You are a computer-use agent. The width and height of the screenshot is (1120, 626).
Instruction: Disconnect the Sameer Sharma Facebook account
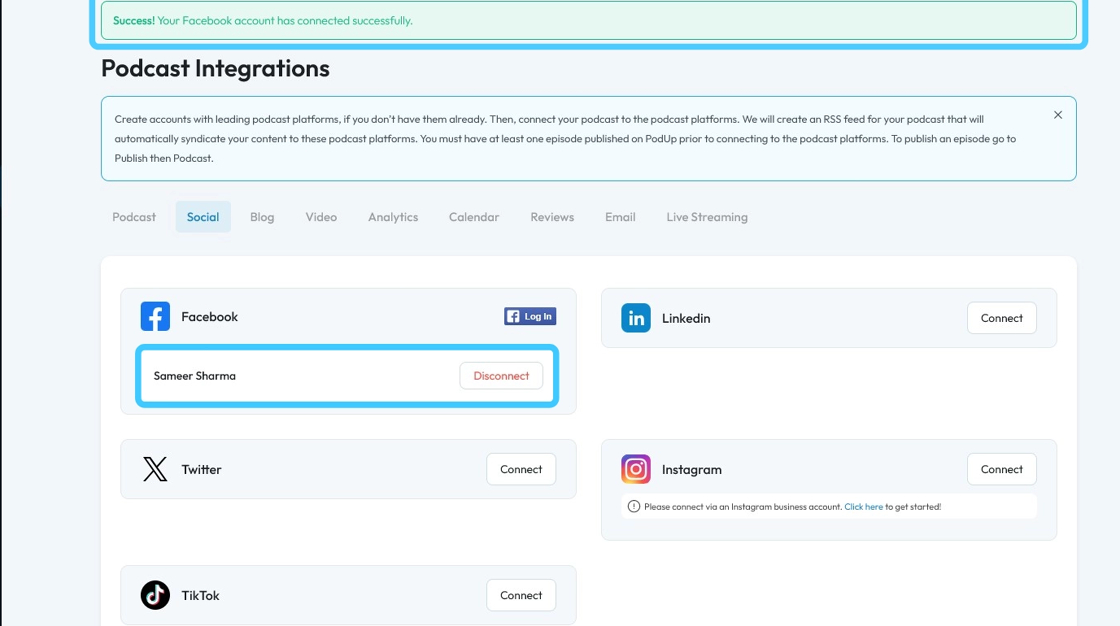coord(501,376)
